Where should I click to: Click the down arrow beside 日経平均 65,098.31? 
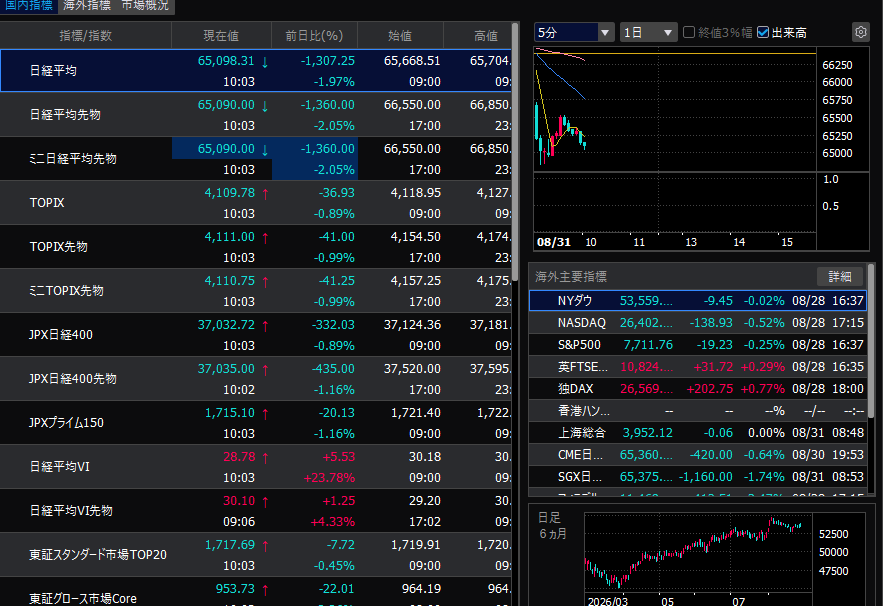tap(265, 61)
